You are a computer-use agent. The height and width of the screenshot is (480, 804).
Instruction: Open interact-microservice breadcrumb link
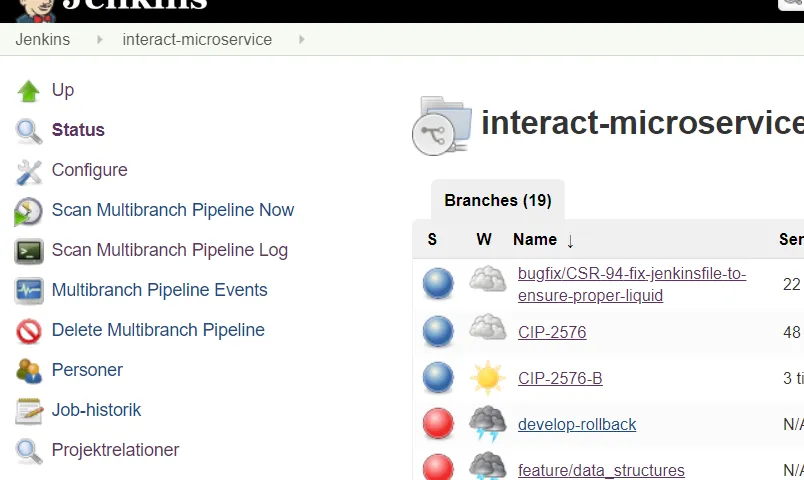click(x=197, y=39)
